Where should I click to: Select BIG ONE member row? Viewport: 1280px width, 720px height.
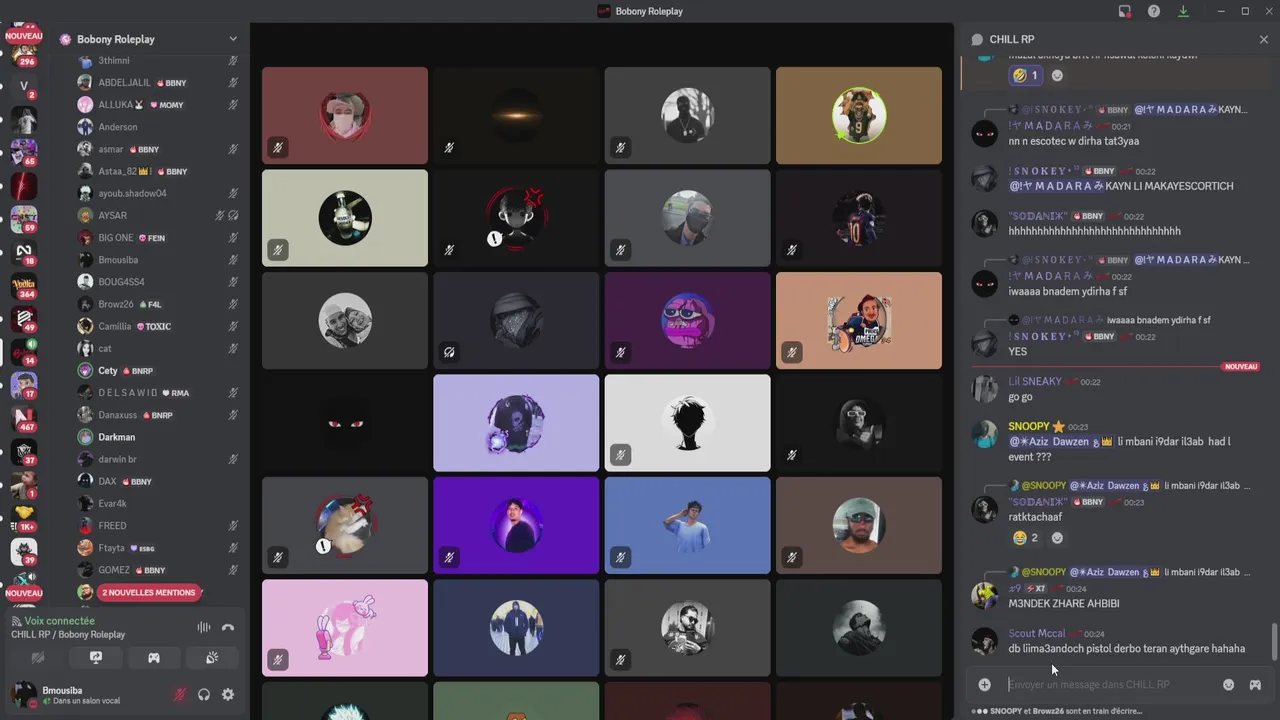point(157,238)
